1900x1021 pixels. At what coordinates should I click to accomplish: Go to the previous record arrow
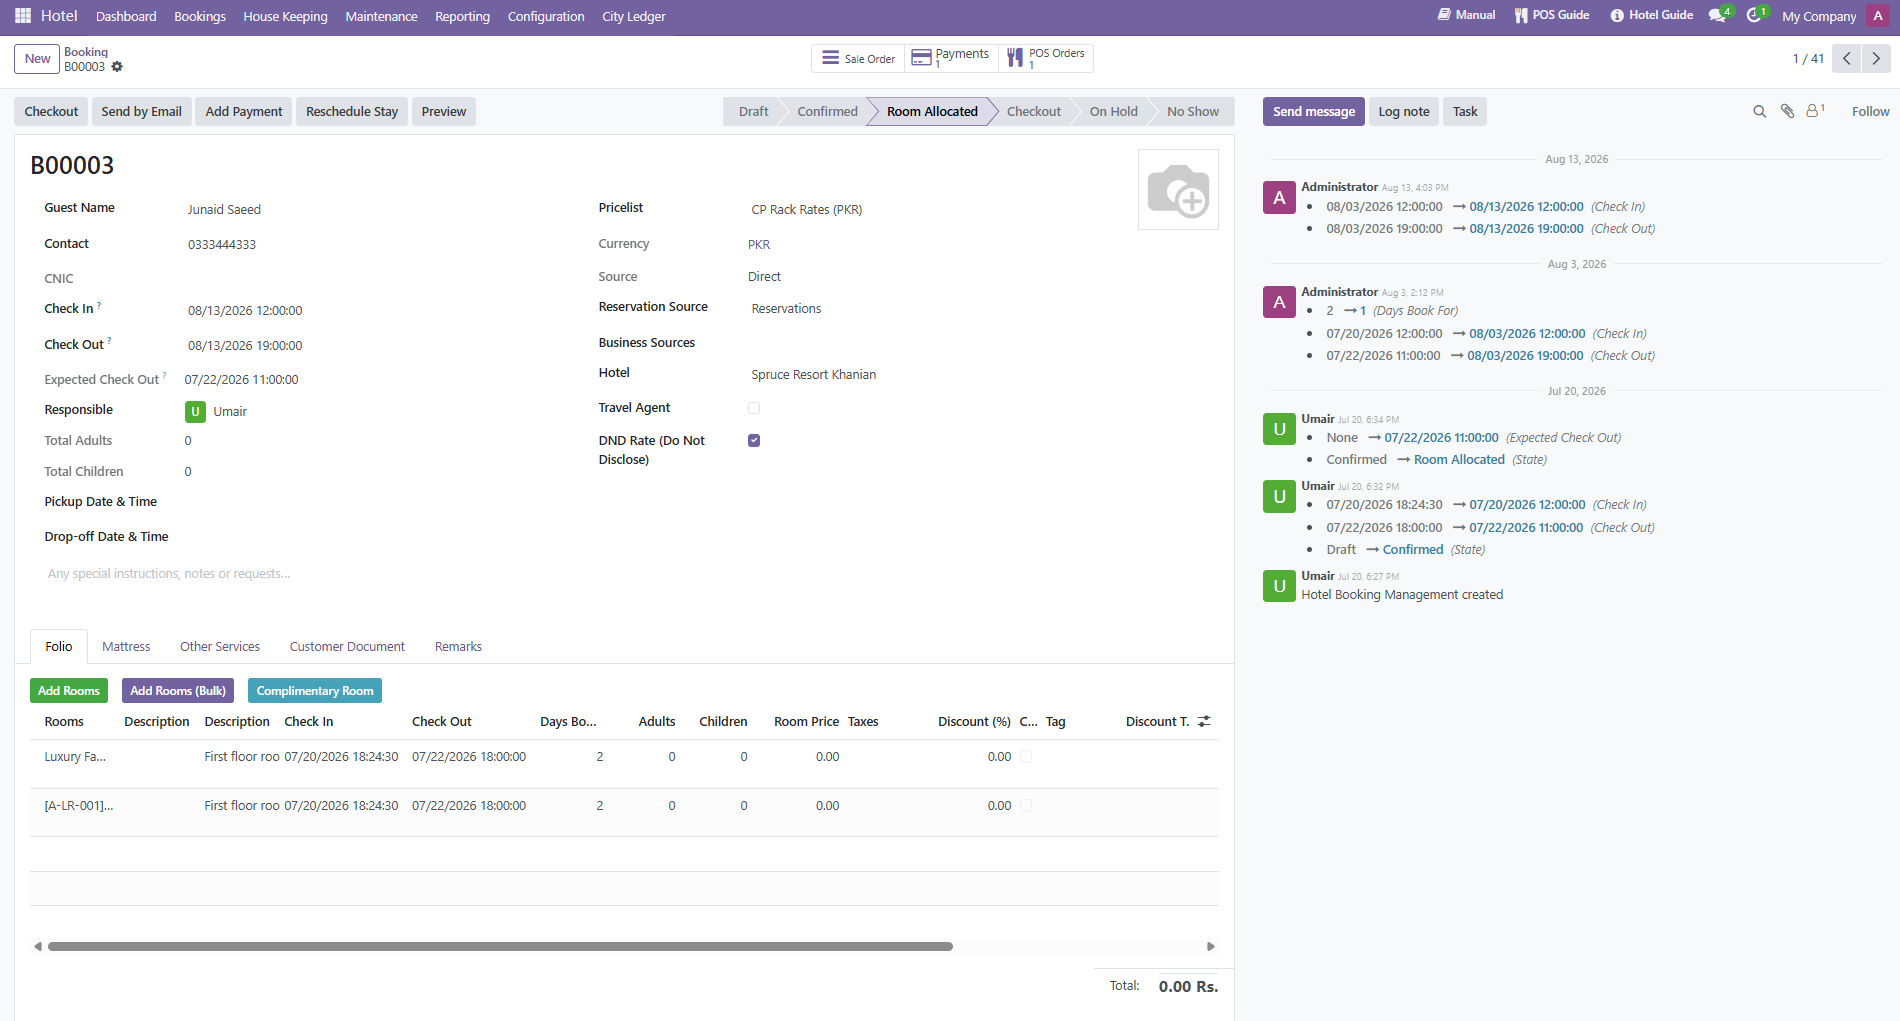pyautogui.click(x=1847, y=59)
